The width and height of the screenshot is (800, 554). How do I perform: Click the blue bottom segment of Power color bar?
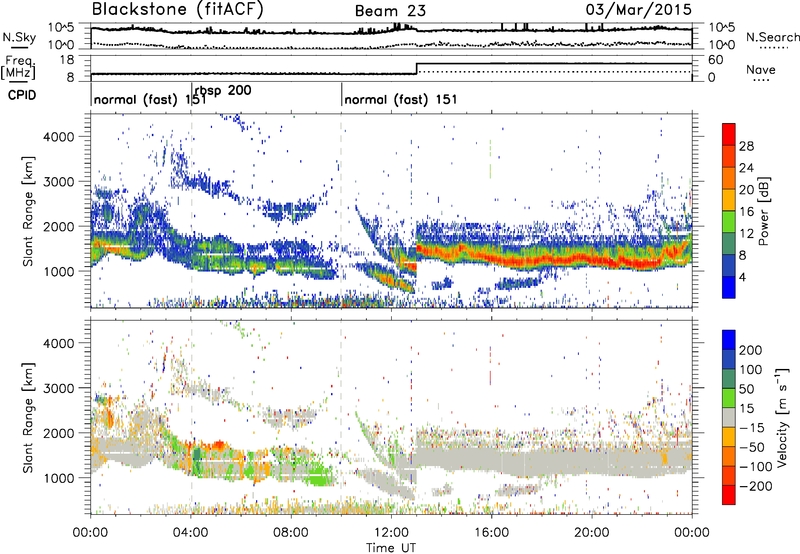click(729, 287)
